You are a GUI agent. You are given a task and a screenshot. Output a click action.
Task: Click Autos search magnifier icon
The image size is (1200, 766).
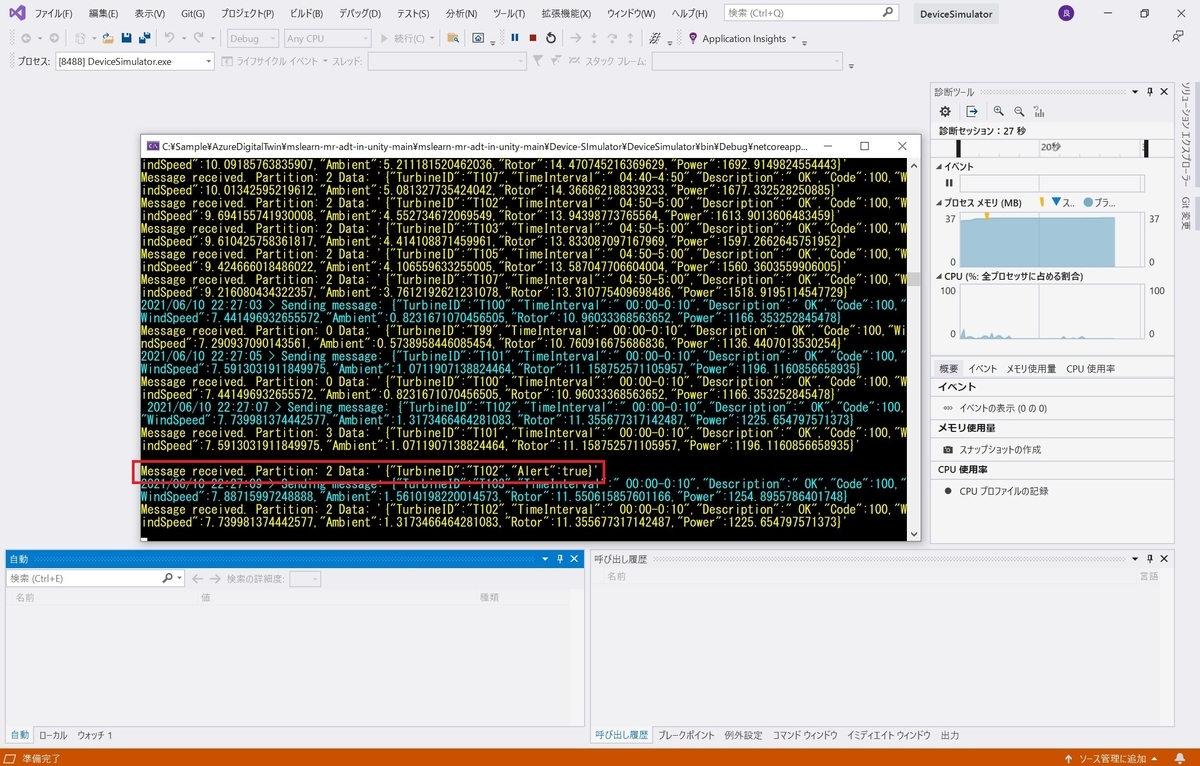click(x=168, y=578)
